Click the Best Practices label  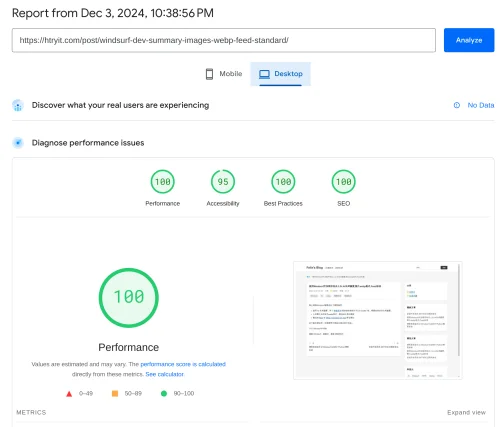[283, 203]
